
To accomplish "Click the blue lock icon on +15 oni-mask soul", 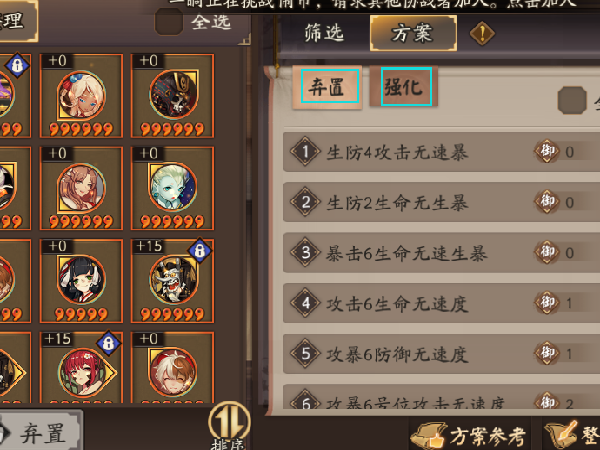I will point(200,251).
